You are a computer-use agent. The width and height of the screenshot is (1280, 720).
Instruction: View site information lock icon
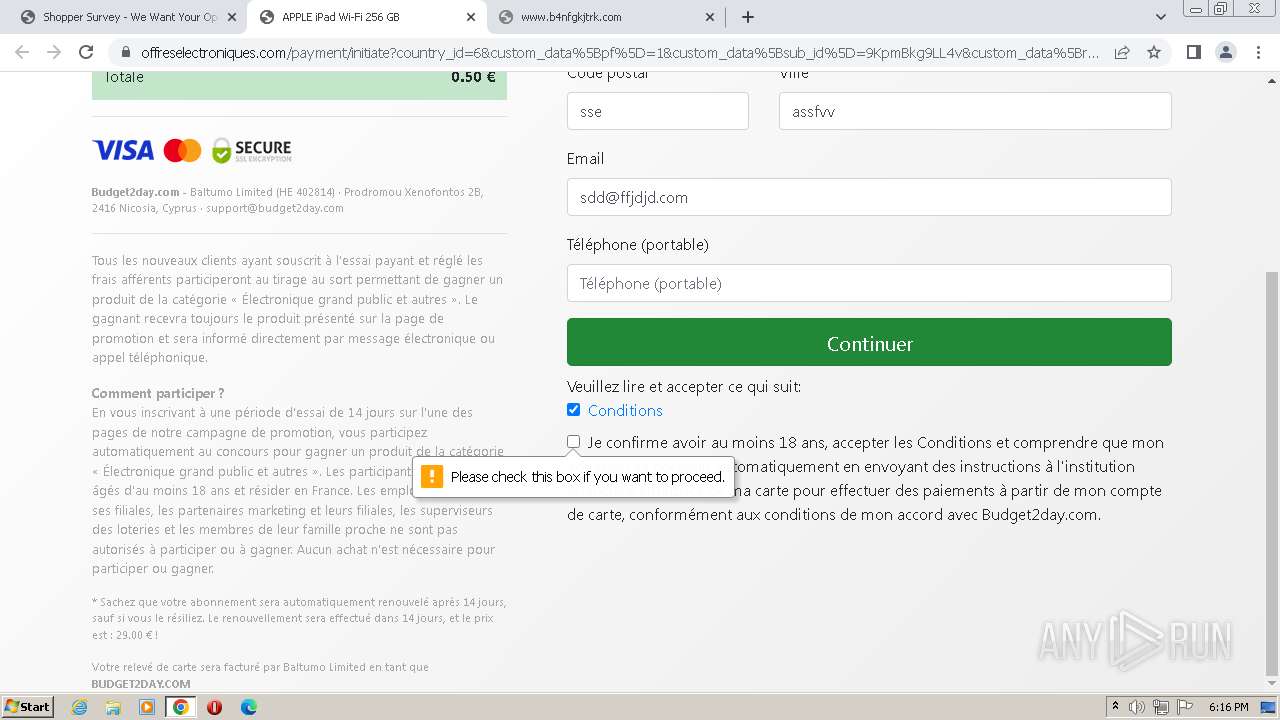pyautogui.click(x=125, y=52)
